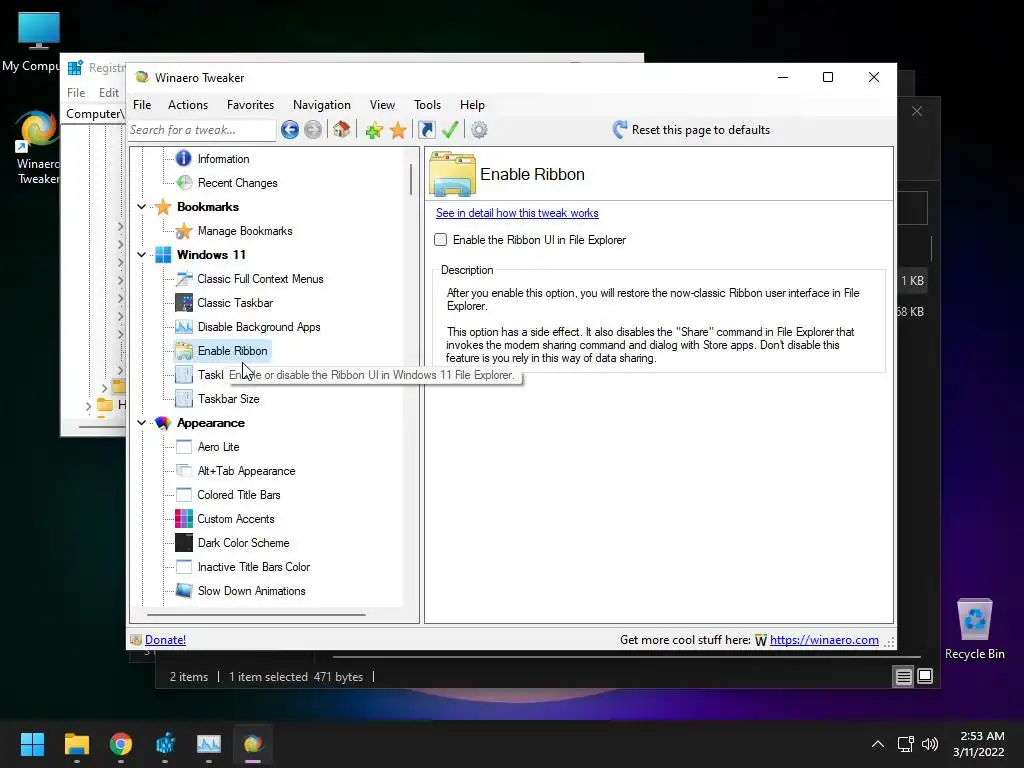Collapse the Windows 11 tree section
Image resolution: width=1024 pixels, height=768 pixels.
tap(142, 255)
